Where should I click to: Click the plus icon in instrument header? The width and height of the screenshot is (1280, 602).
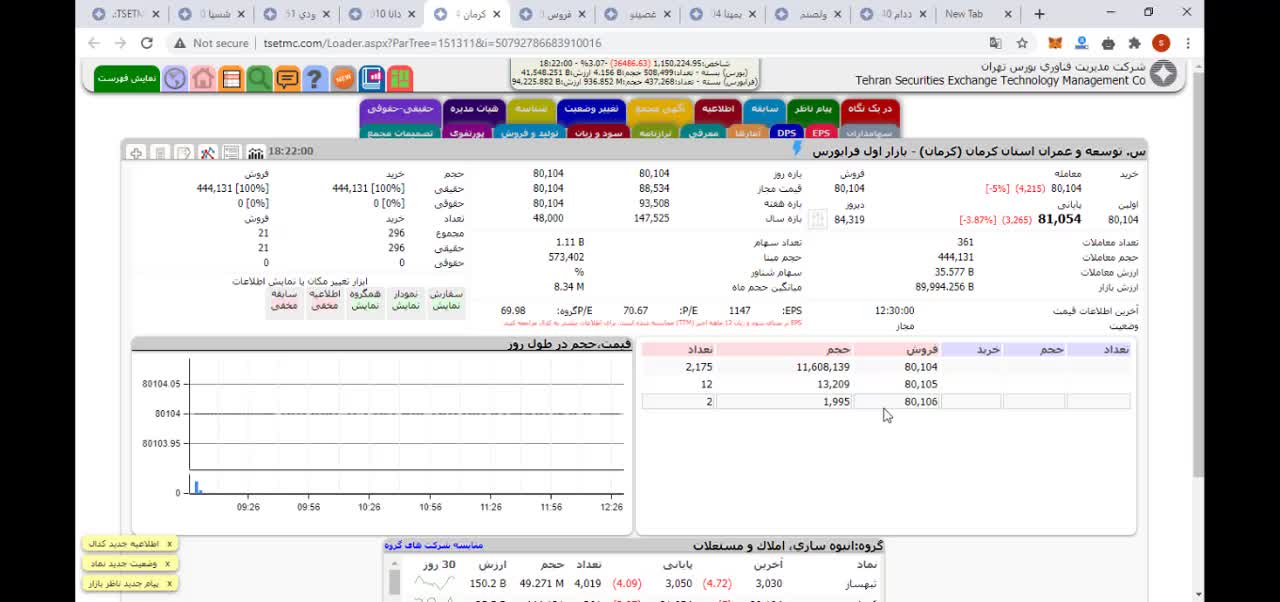[135, 152]
